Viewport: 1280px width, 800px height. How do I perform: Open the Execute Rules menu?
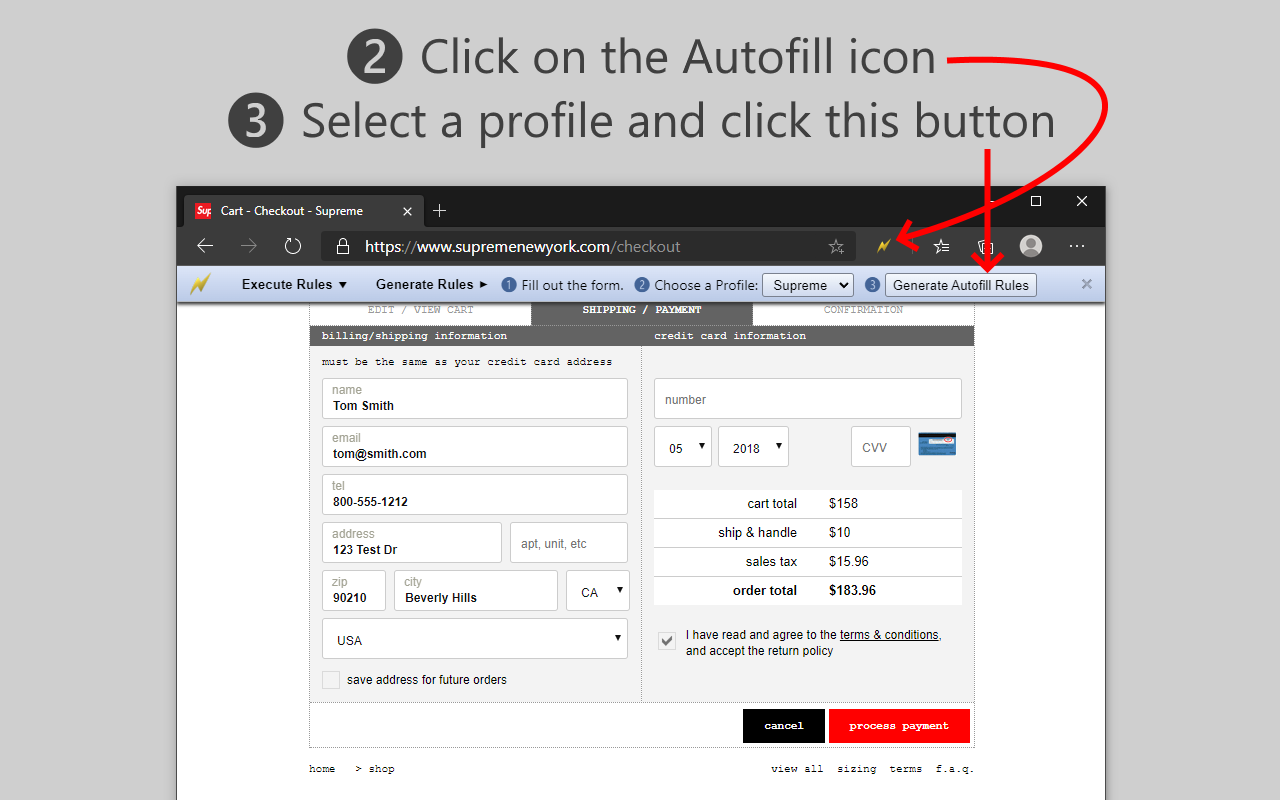click(x=293, y=284)
